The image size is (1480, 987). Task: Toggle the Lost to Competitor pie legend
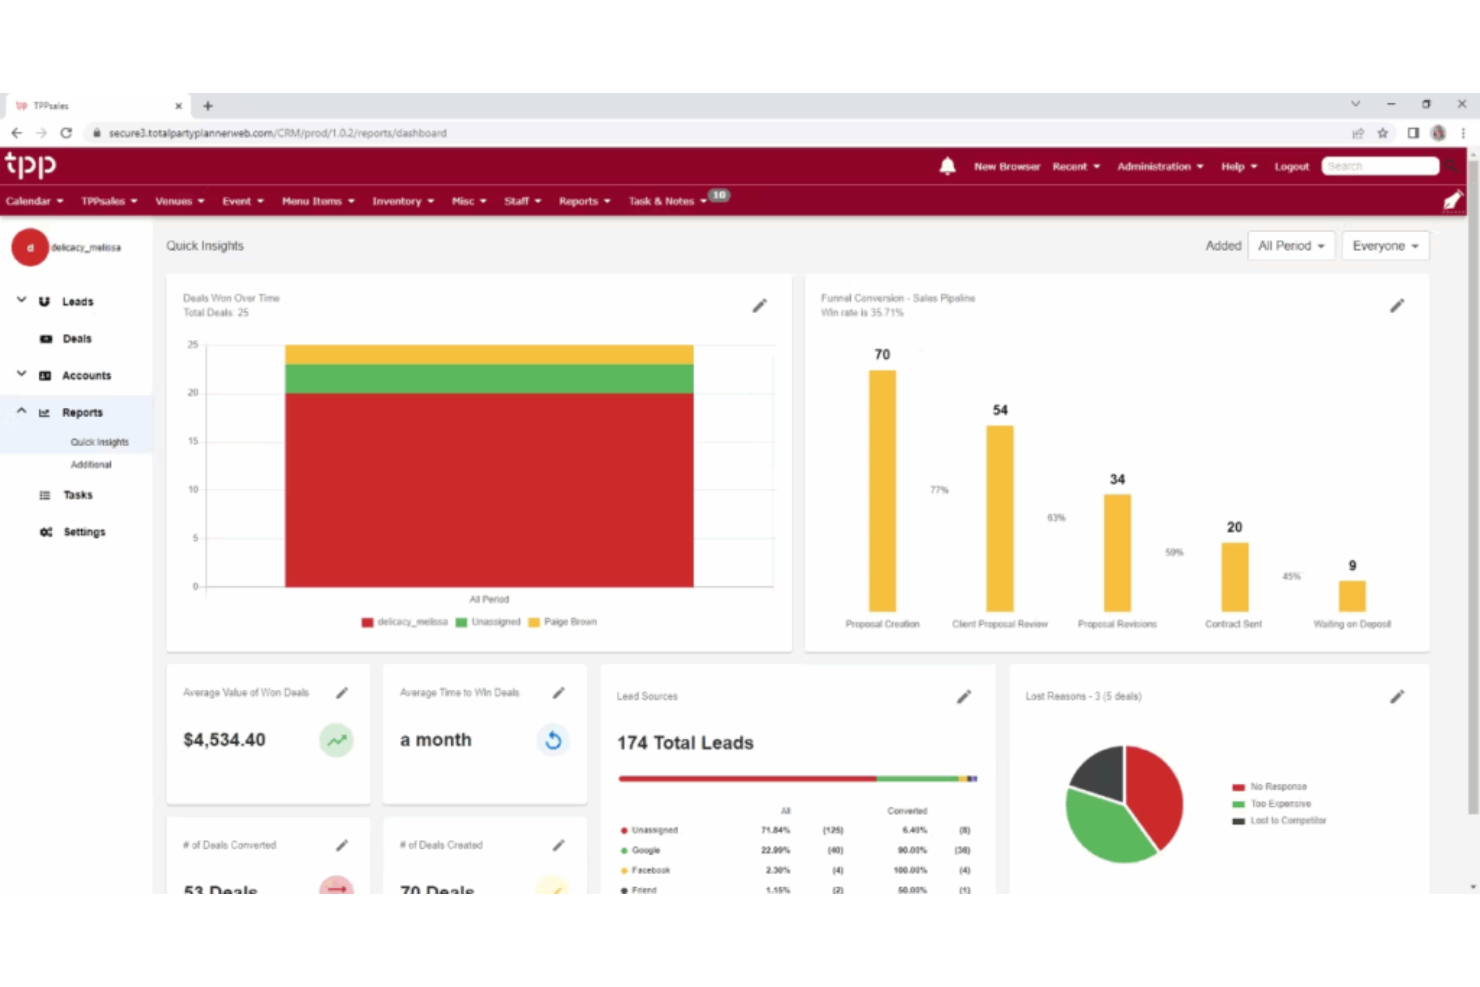point(1279,821)
